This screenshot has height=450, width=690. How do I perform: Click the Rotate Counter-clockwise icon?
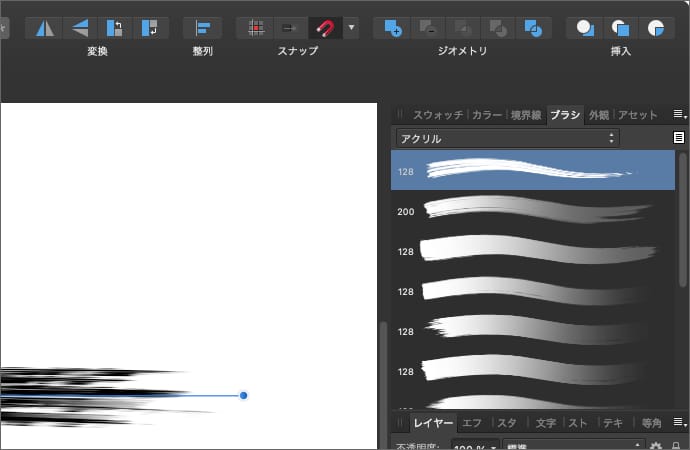[x=114, y=28]
